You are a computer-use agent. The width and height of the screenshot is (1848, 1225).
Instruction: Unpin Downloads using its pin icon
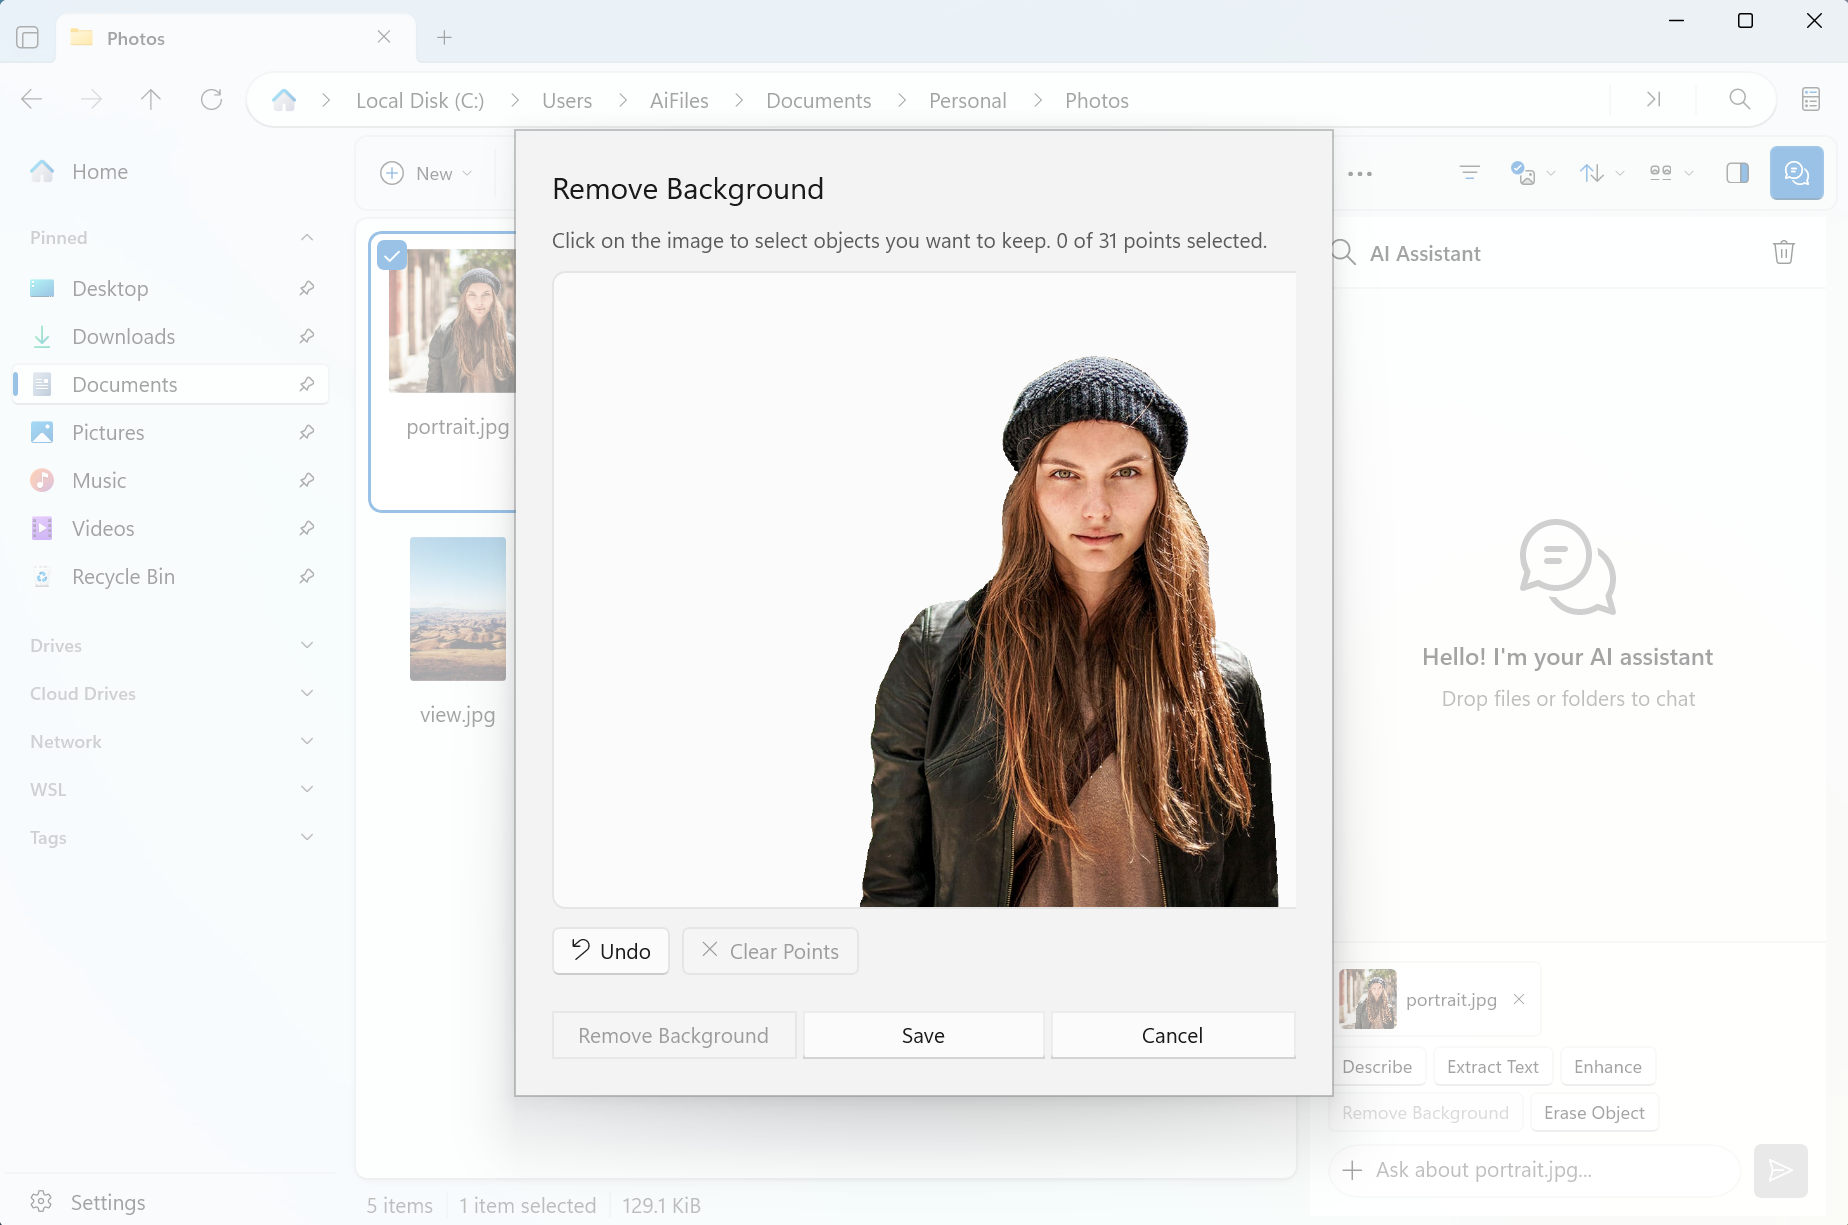coord(307,336)
